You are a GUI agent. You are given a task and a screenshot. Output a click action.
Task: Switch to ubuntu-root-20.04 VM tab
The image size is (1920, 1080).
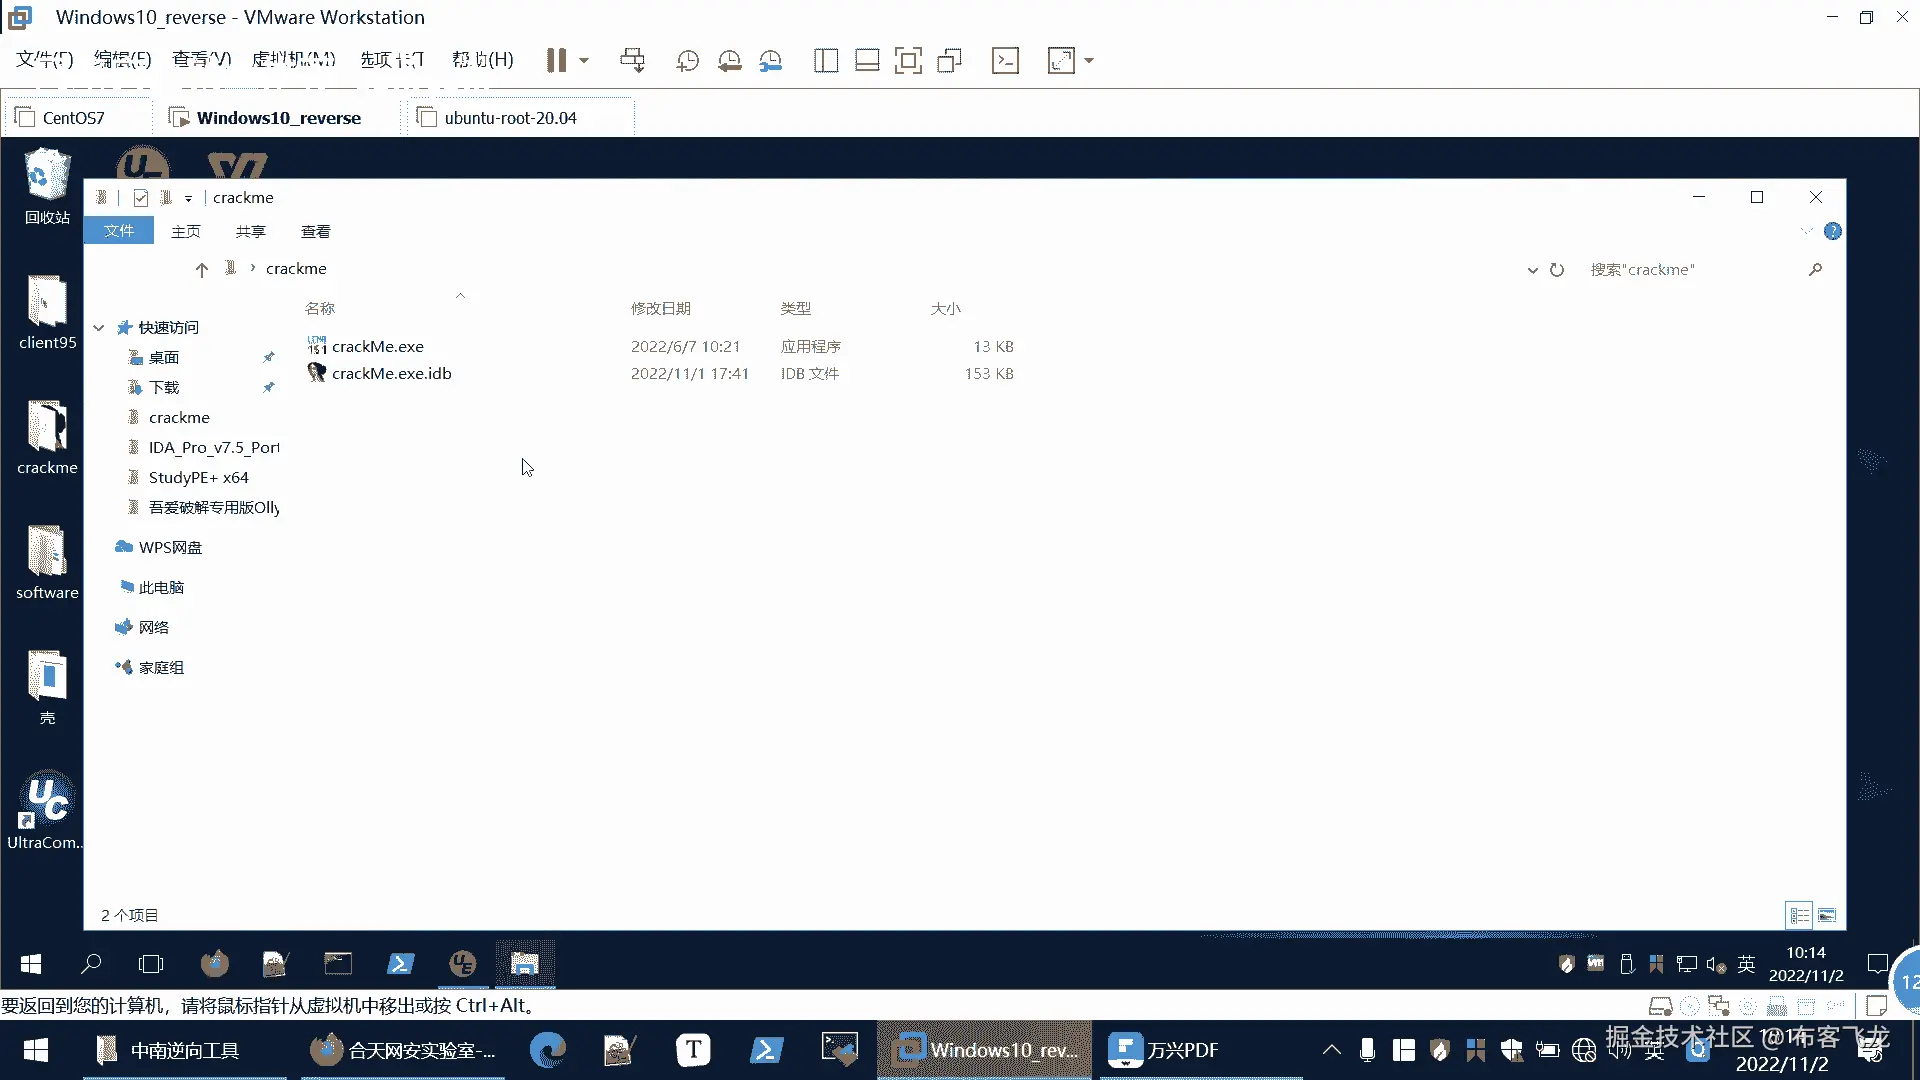coord(510,118)
